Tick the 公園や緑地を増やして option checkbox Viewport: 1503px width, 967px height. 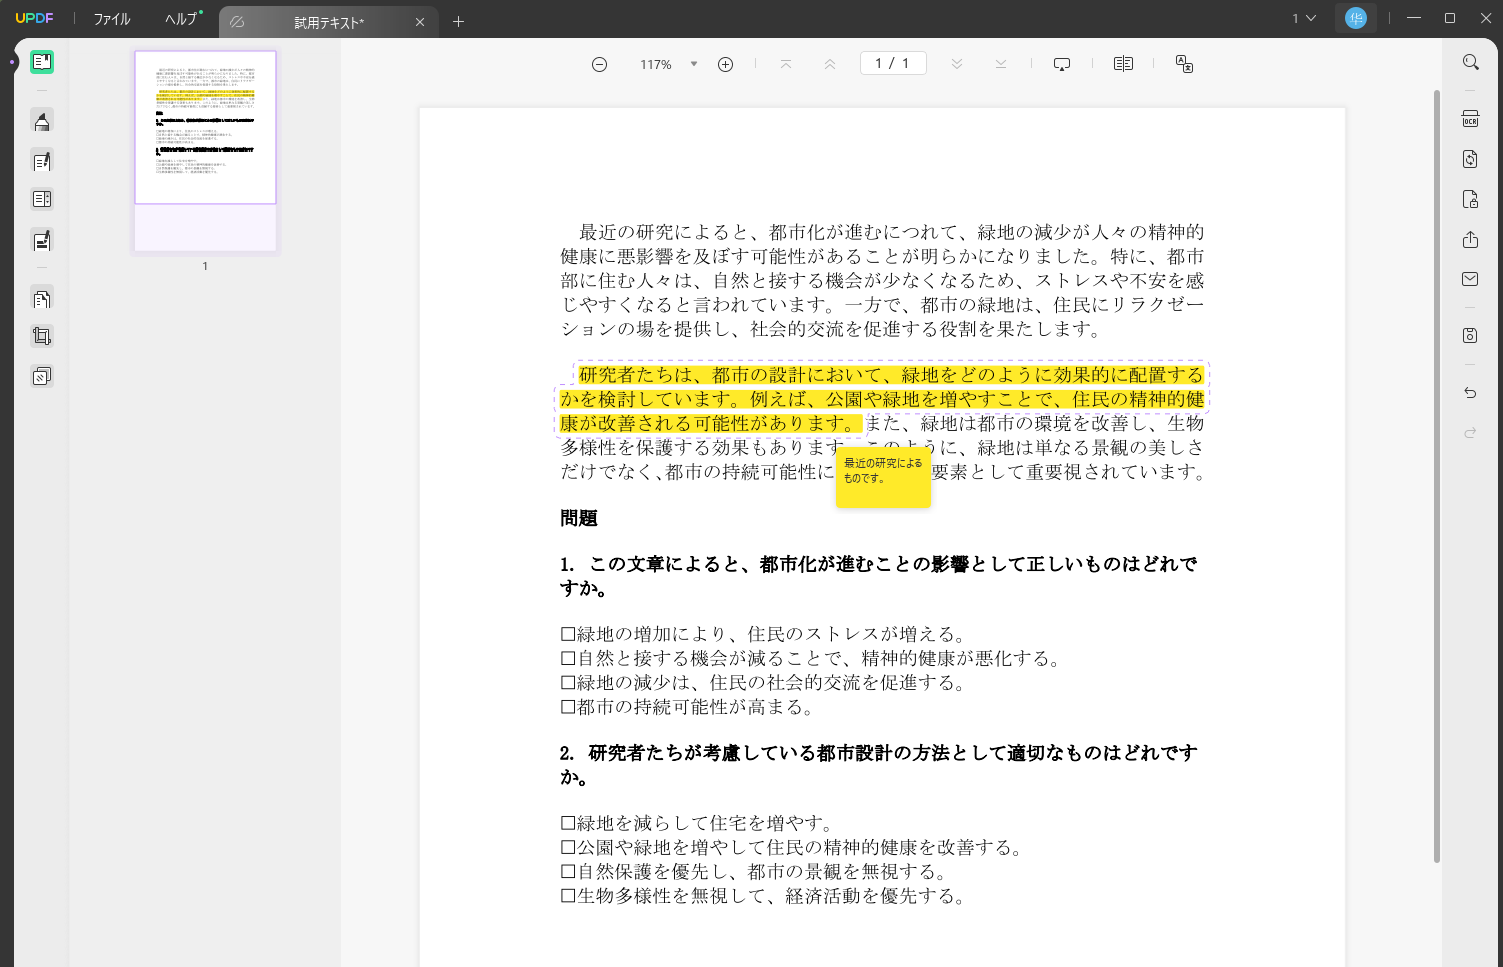(567, 846)
